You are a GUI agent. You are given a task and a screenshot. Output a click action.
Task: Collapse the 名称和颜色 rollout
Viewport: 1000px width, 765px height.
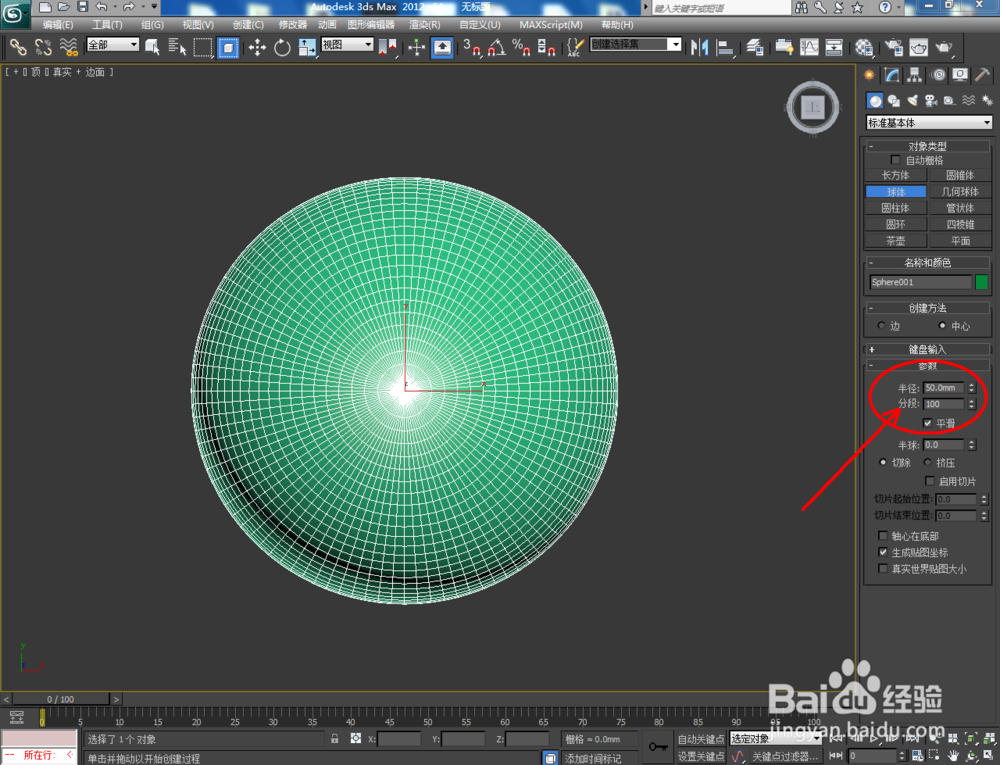point(927,263)
